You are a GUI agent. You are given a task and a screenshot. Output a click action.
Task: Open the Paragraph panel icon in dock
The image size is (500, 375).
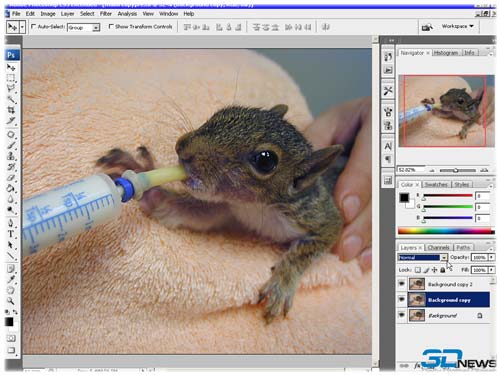click(388, 159)
